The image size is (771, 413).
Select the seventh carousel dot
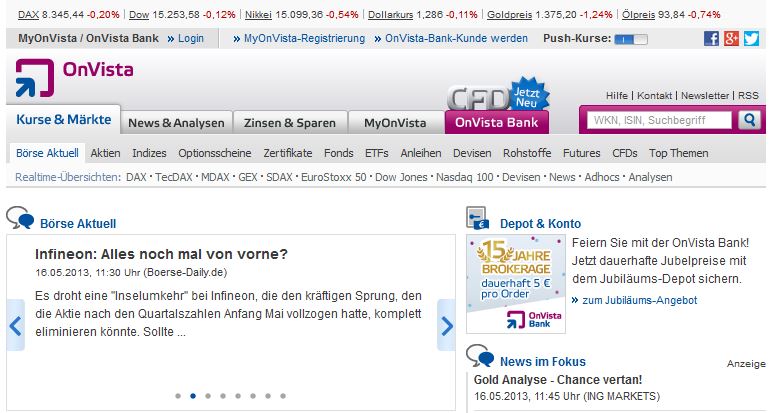268,396
